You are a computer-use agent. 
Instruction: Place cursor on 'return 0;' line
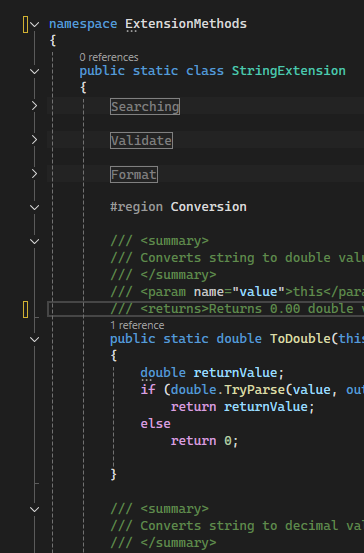(x=205, y=441)
